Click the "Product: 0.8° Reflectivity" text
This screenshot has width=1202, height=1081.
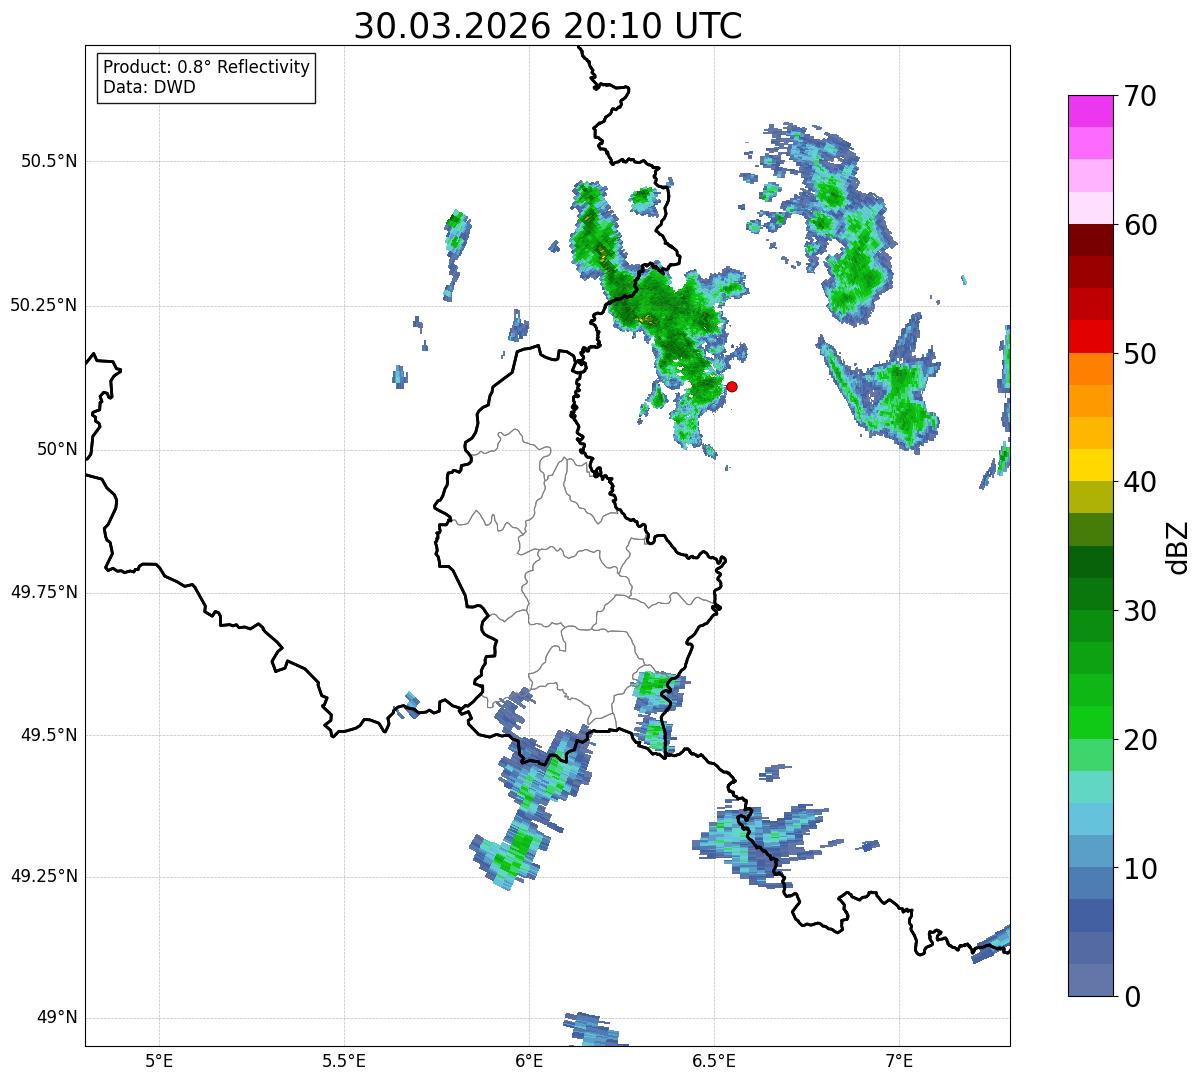207,67
